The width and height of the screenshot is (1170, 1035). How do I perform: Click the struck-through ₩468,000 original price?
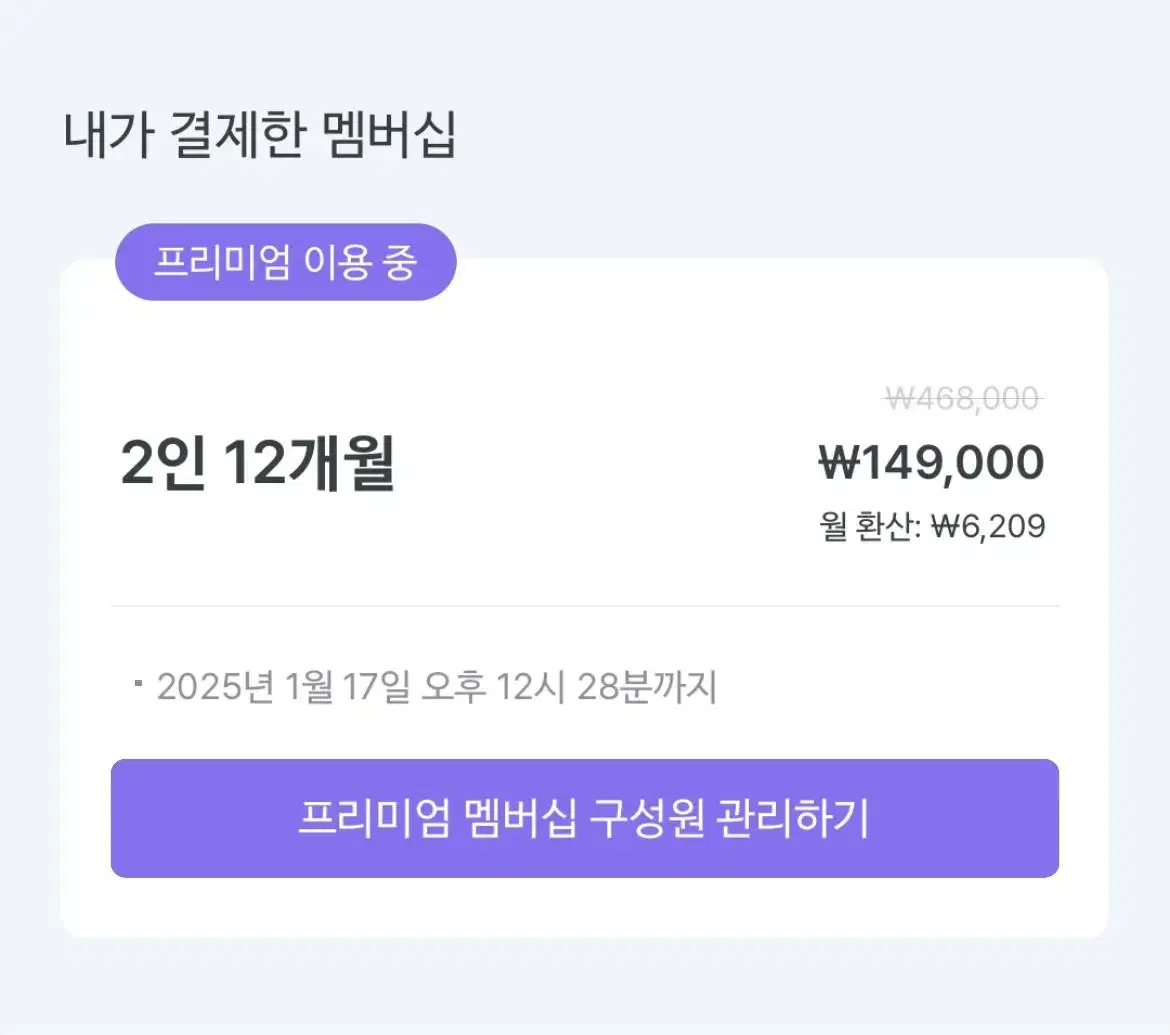(x=962, y=398)
